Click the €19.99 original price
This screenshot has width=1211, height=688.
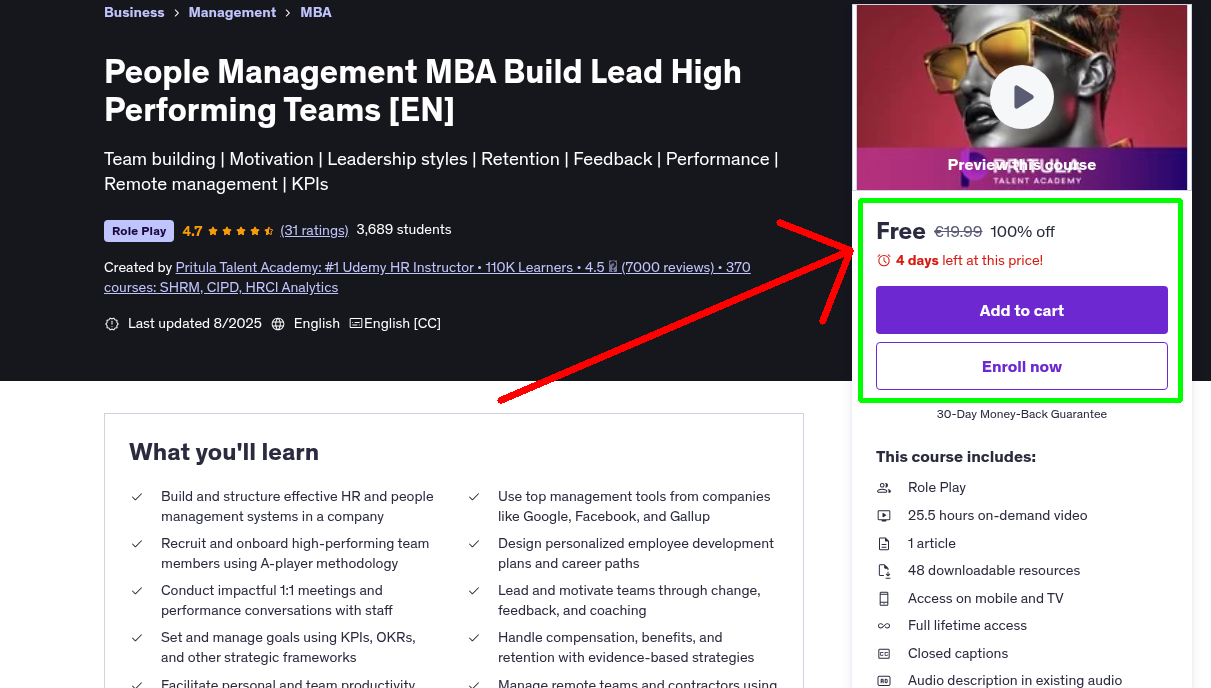click(x=958, y=232)
